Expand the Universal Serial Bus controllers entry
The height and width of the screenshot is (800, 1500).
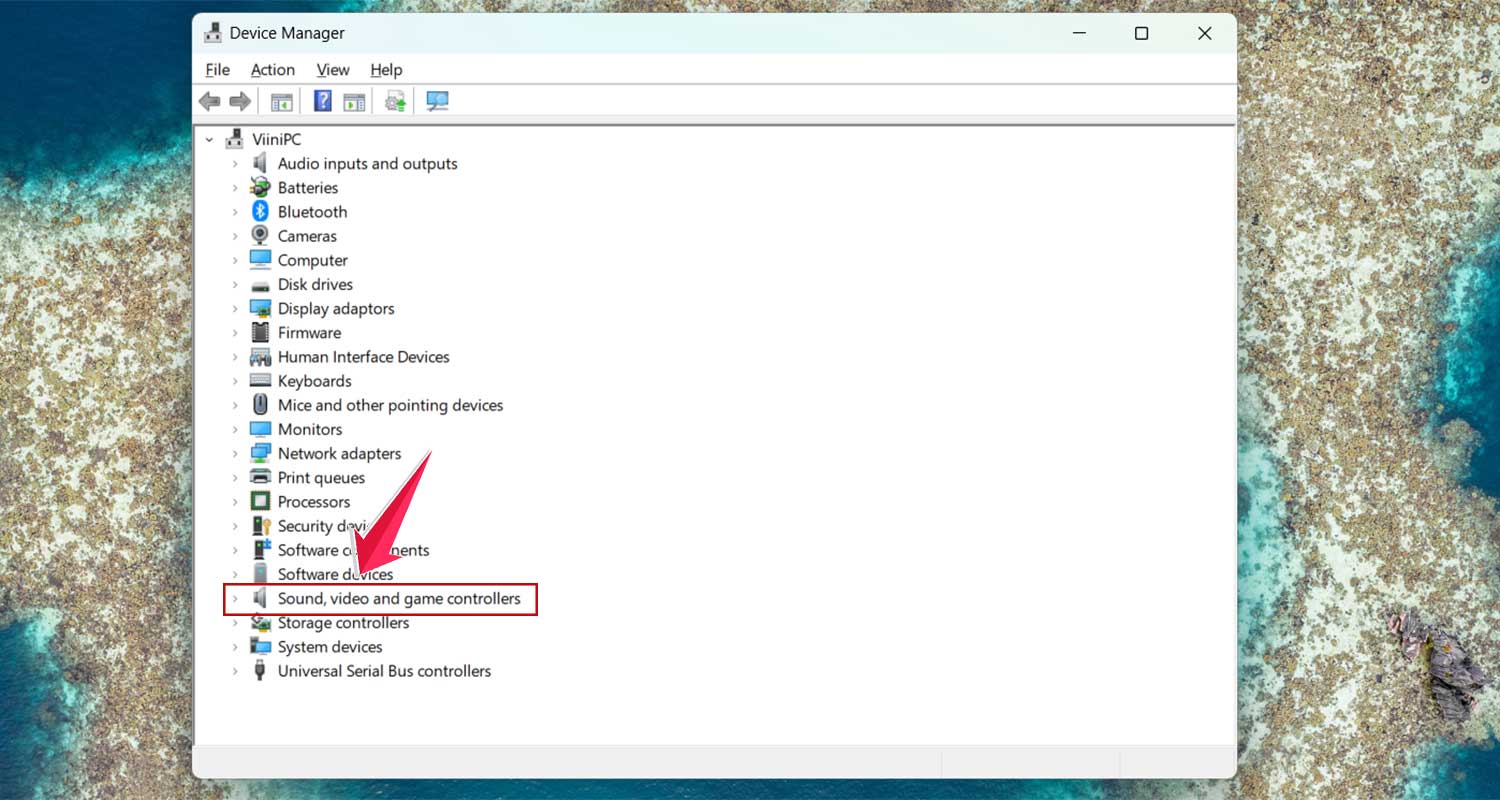[x=234, y=671]
